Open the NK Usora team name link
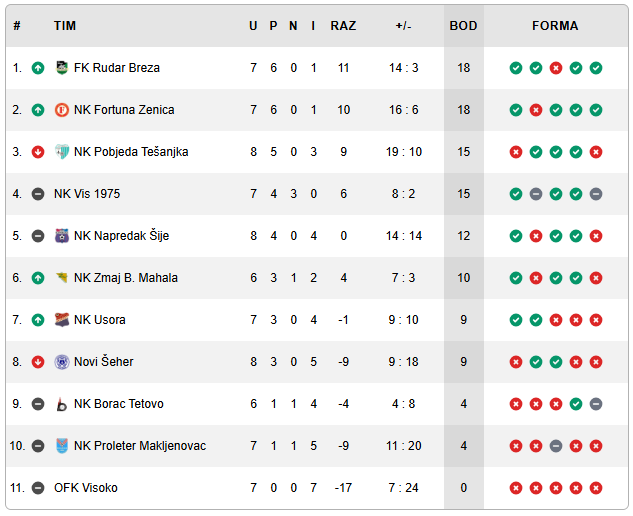 click(100, 320)
